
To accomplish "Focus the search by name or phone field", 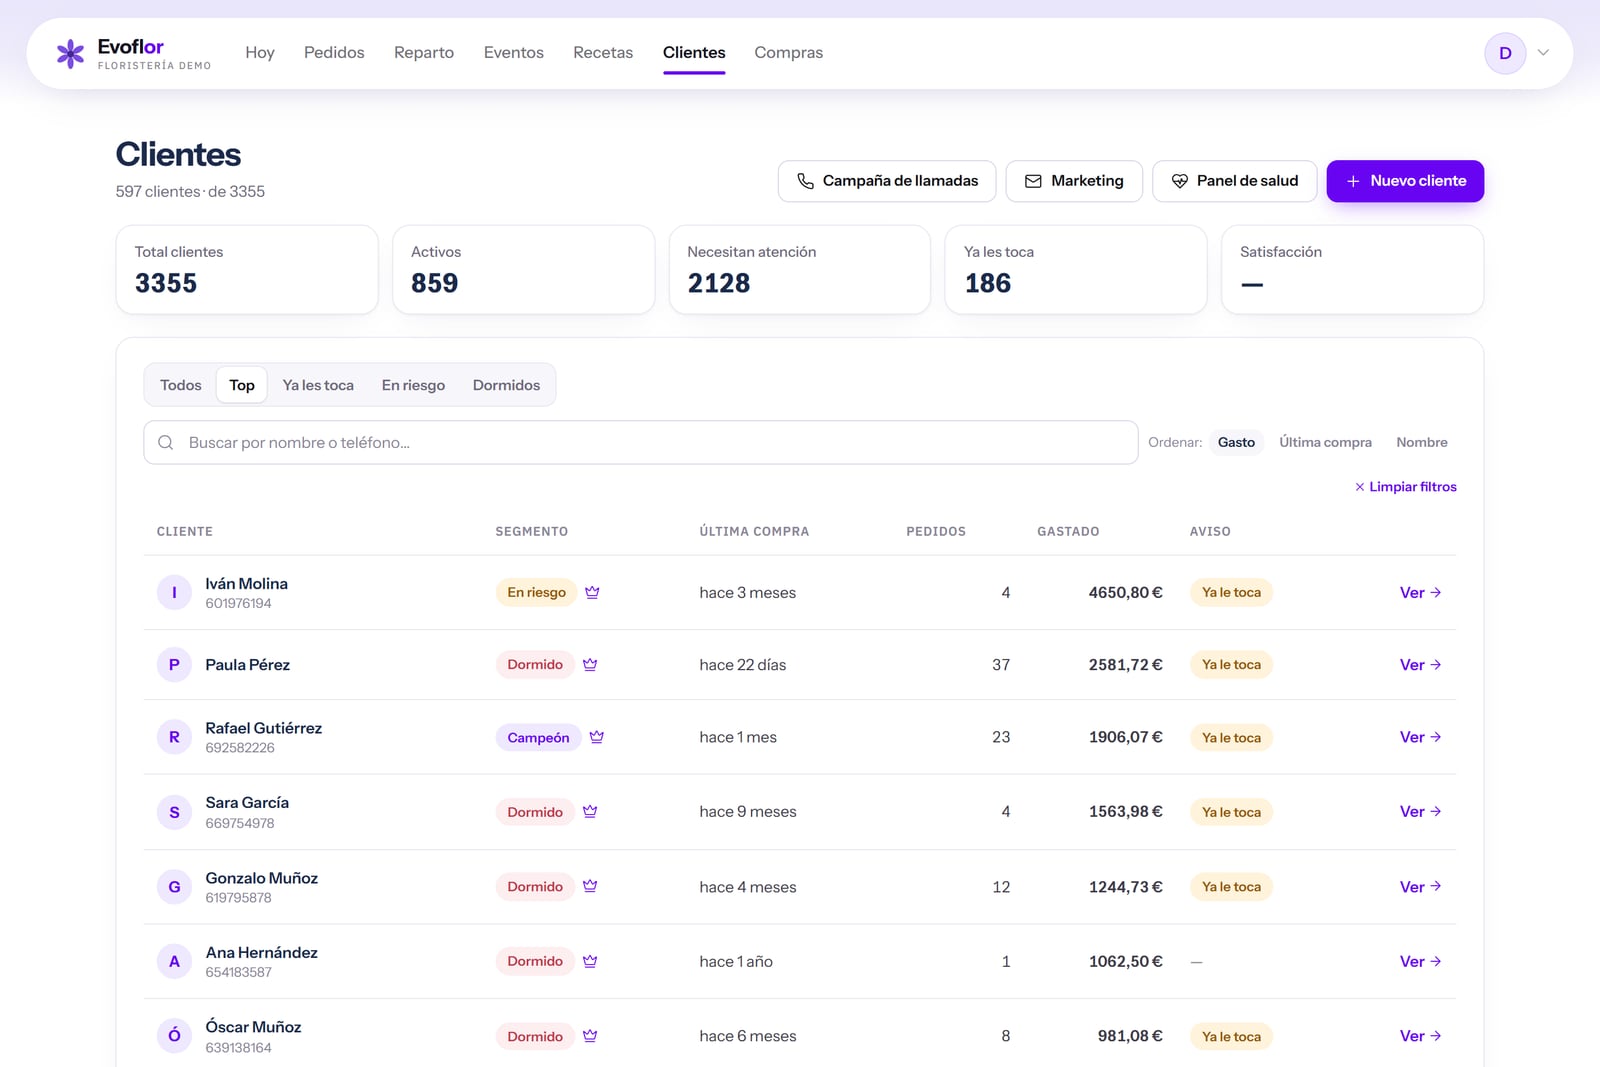I will 641,442.
